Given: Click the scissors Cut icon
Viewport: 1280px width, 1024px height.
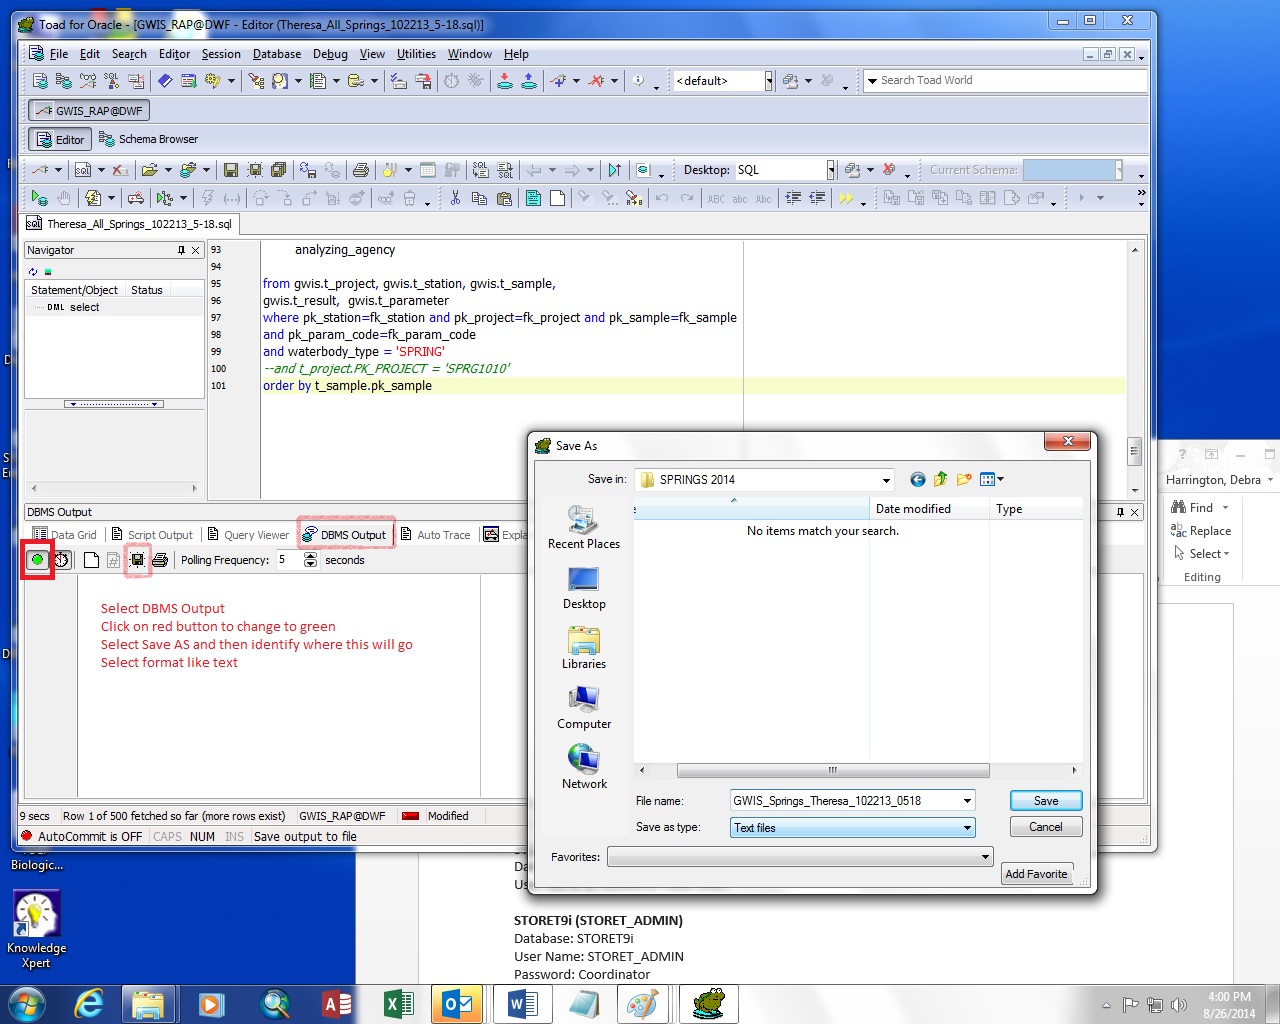Looking at the screenshot, I should pos(455,198).
